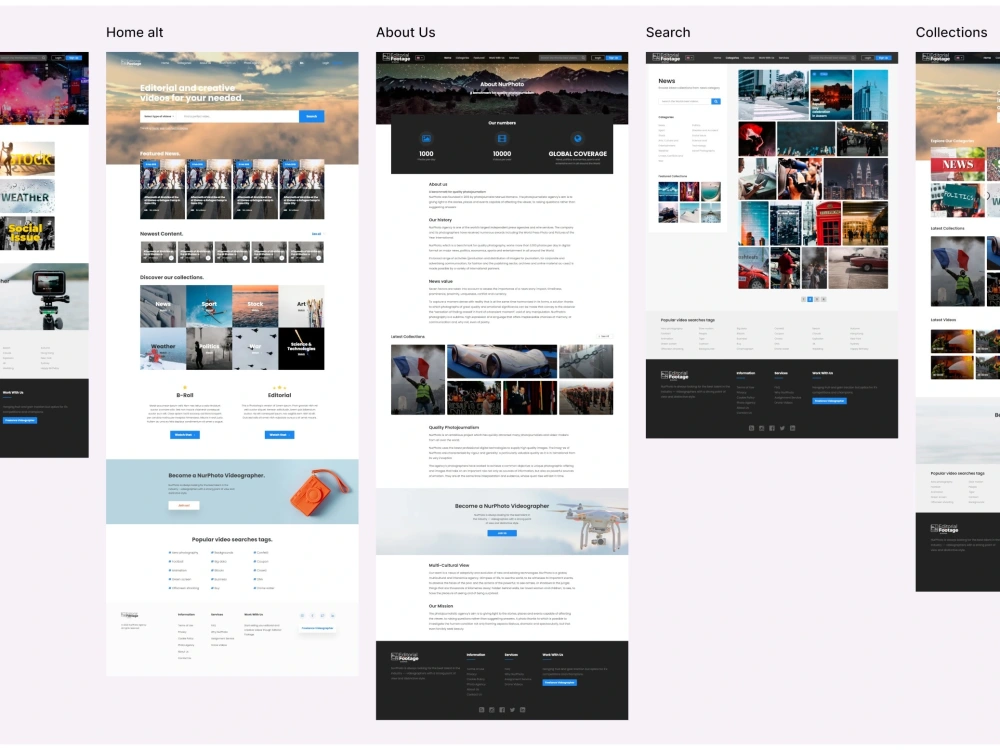The width and height of the screenshot is (1000, 750).
Task: Click the magnifier icon in the Search sidebar search bar
Action: point(716,101)
